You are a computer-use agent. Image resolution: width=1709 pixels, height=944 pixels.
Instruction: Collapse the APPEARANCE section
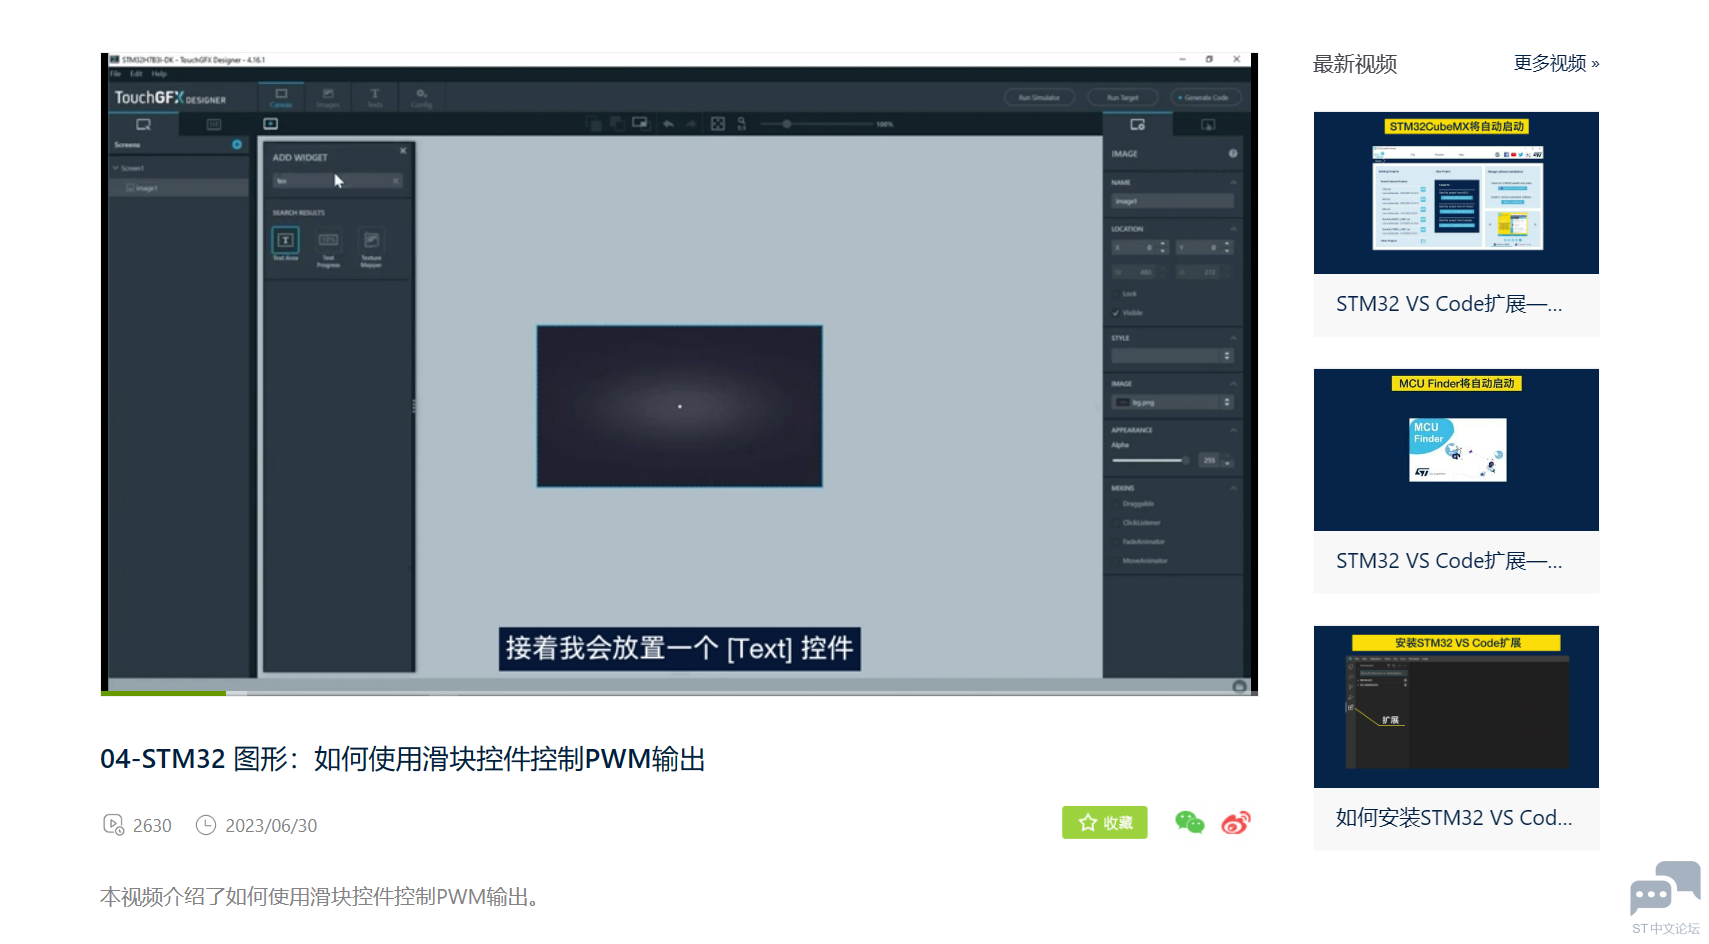(x=1233, y=430)
